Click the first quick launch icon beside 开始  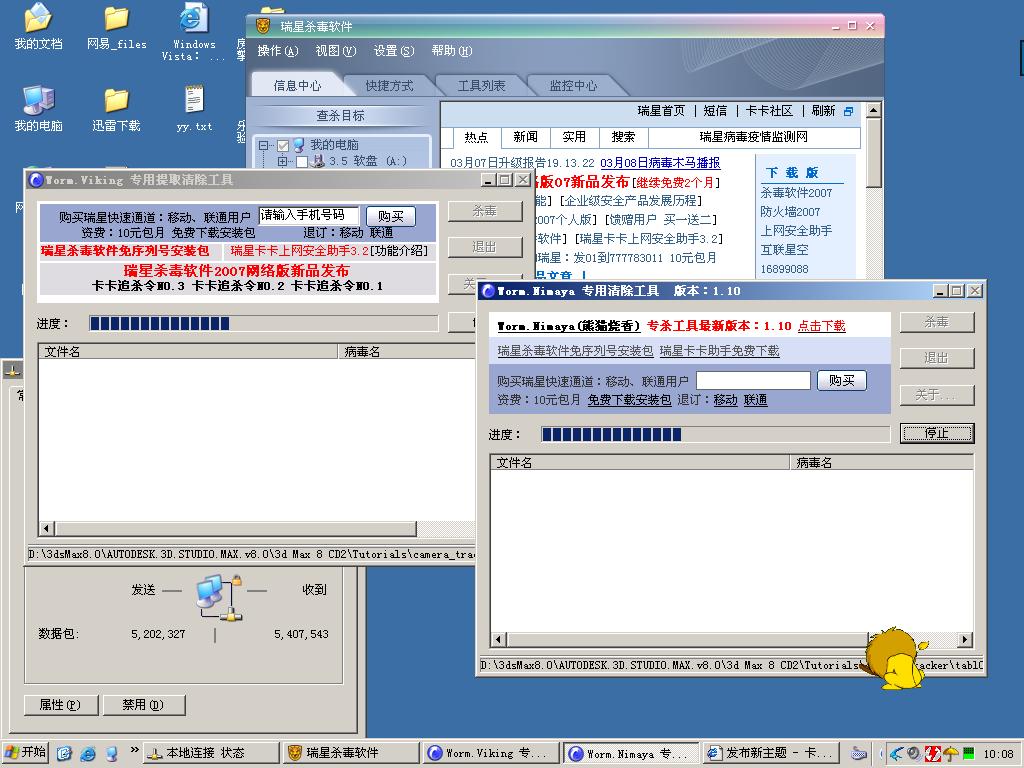64,753
